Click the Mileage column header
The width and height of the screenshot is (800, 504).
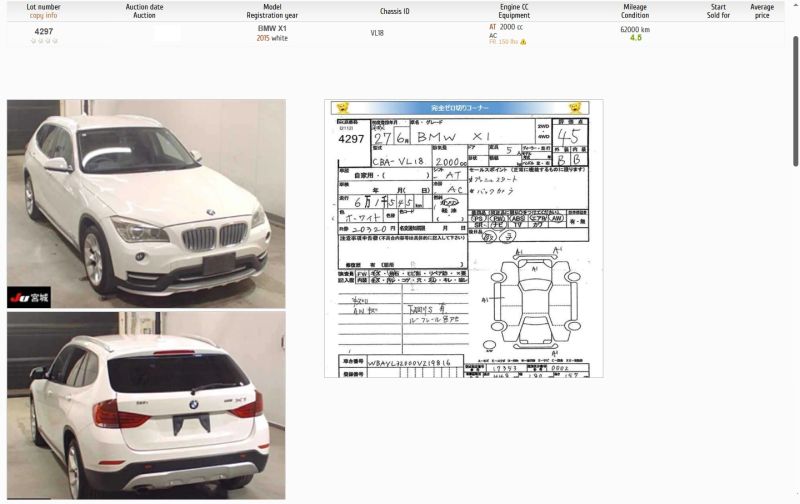635,7
